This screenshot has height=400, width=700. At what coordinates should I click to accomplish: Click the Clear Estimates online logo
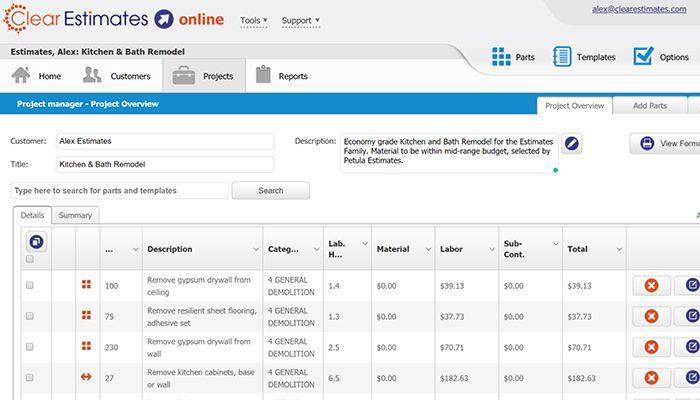113,19
